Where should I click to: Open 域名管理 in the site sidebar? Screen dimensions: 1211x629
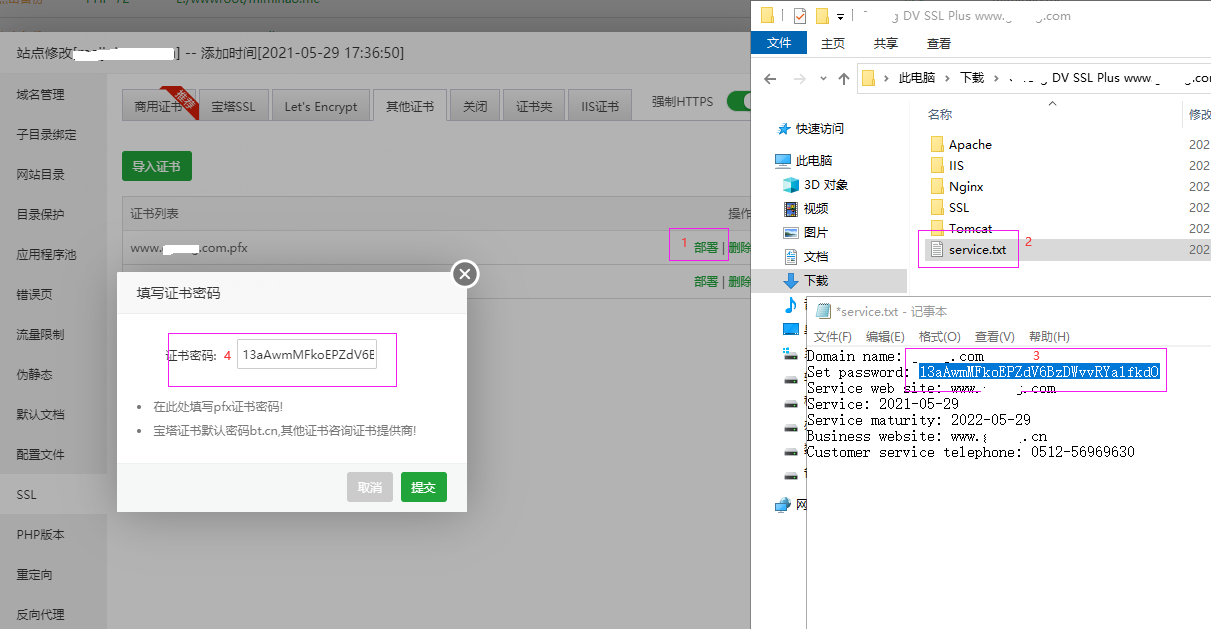(x=40, y=94)
